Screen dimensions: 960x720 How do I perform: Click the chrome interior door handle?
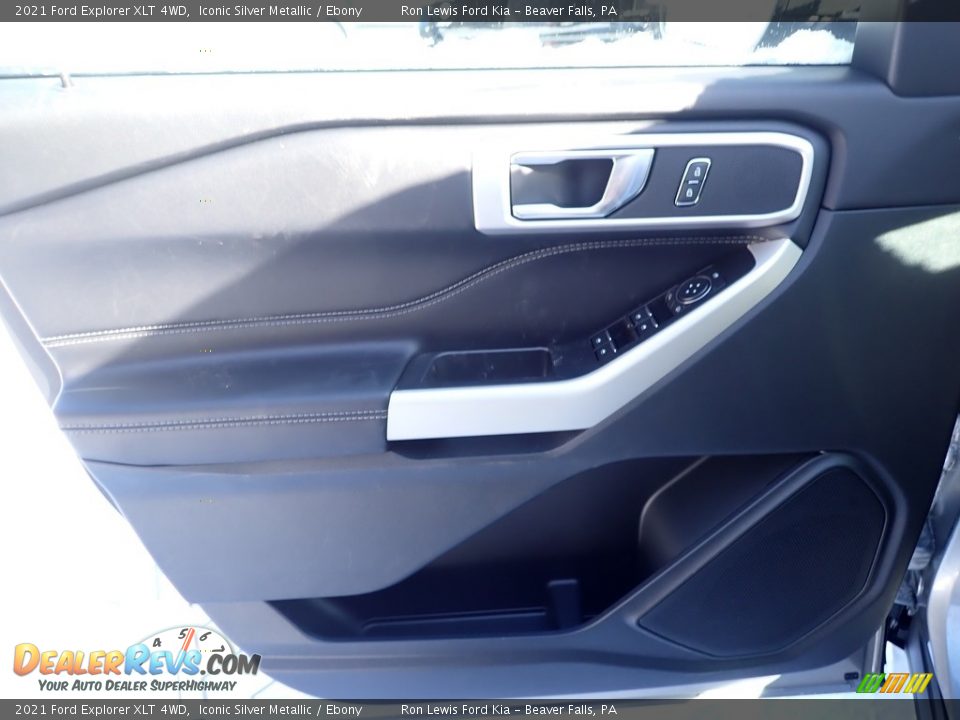click(x=580, y=184)
